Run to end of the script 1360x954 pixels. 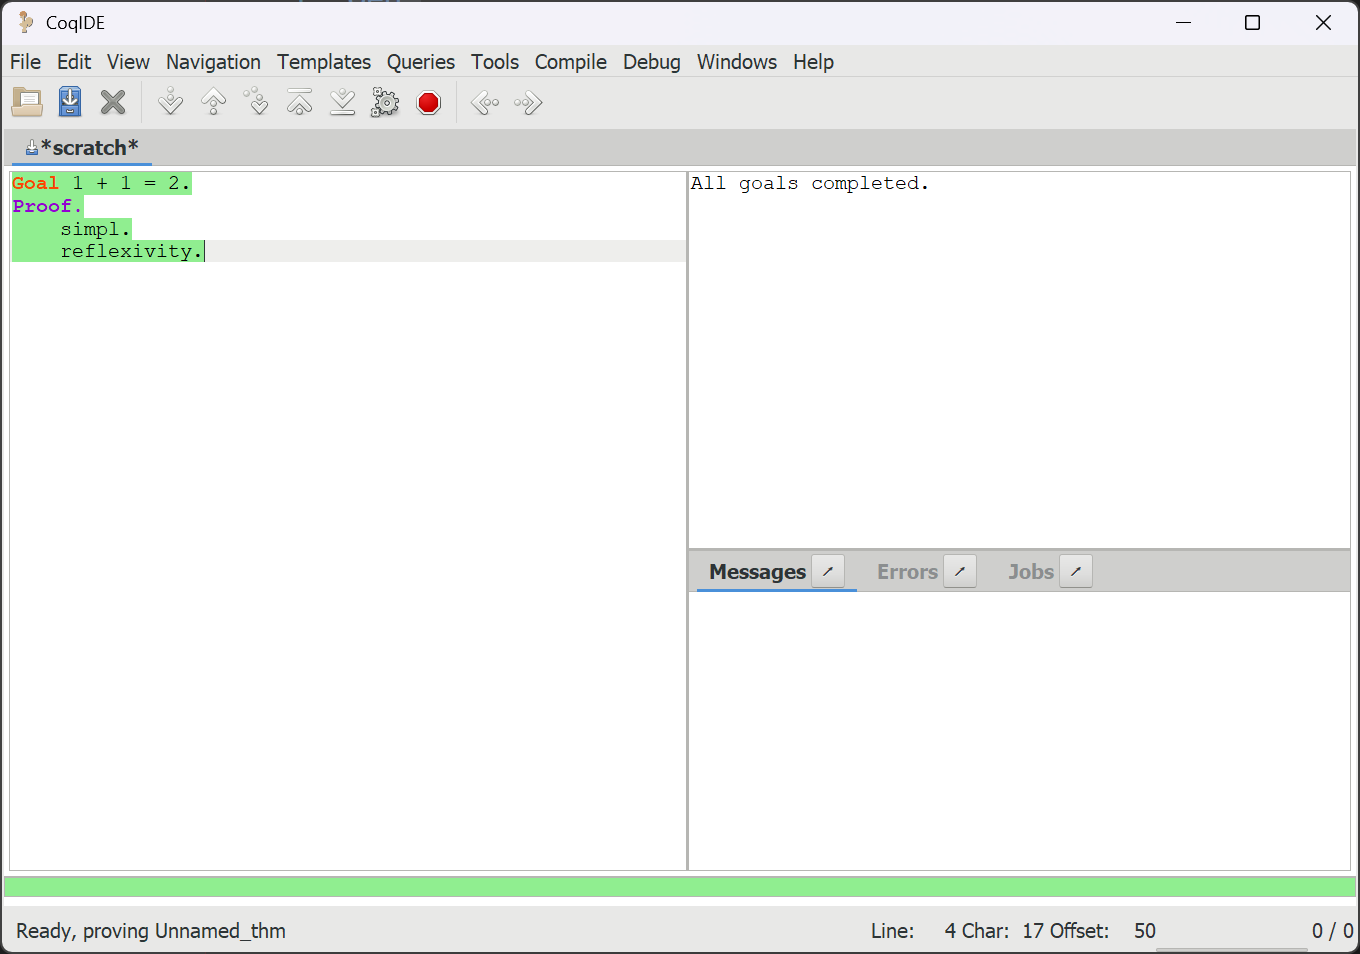343,102
